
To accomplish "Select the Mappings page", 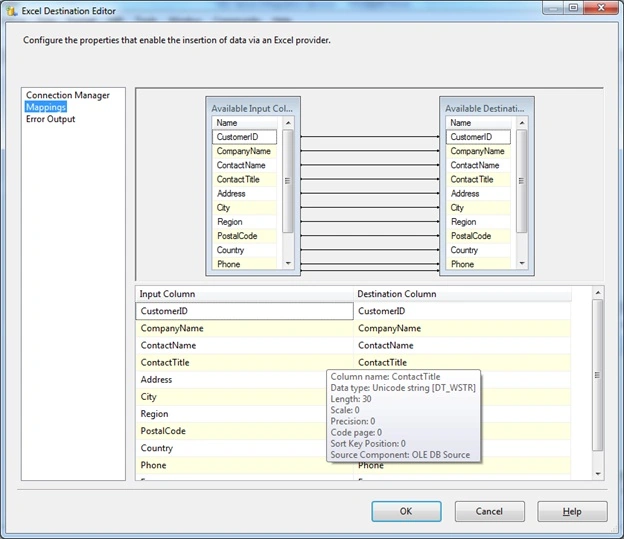I will coord(46,107).
